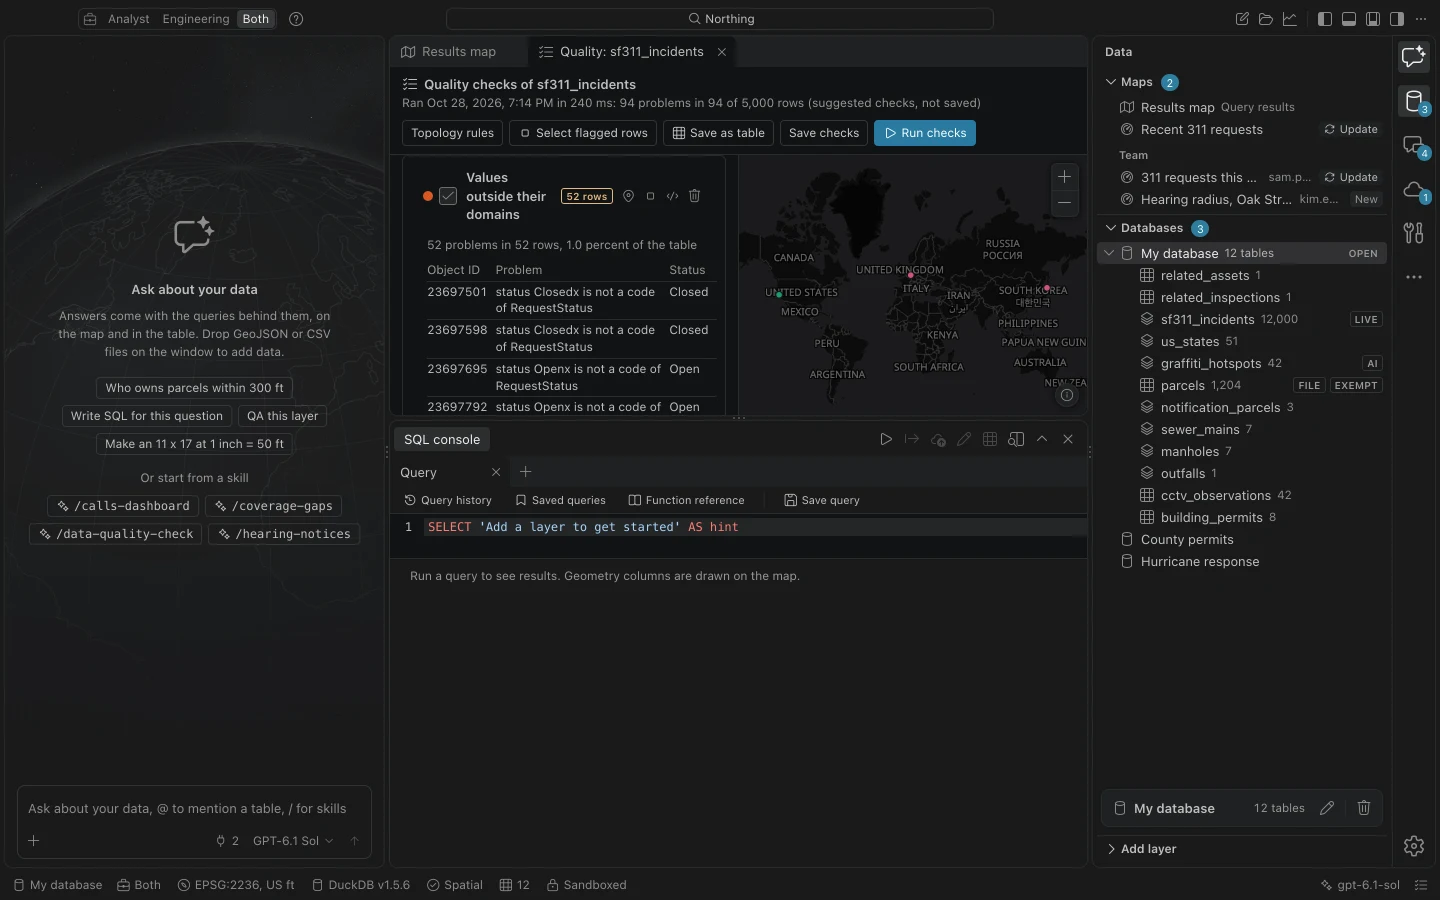Show check SQL code icon

(x=673, y=196)
